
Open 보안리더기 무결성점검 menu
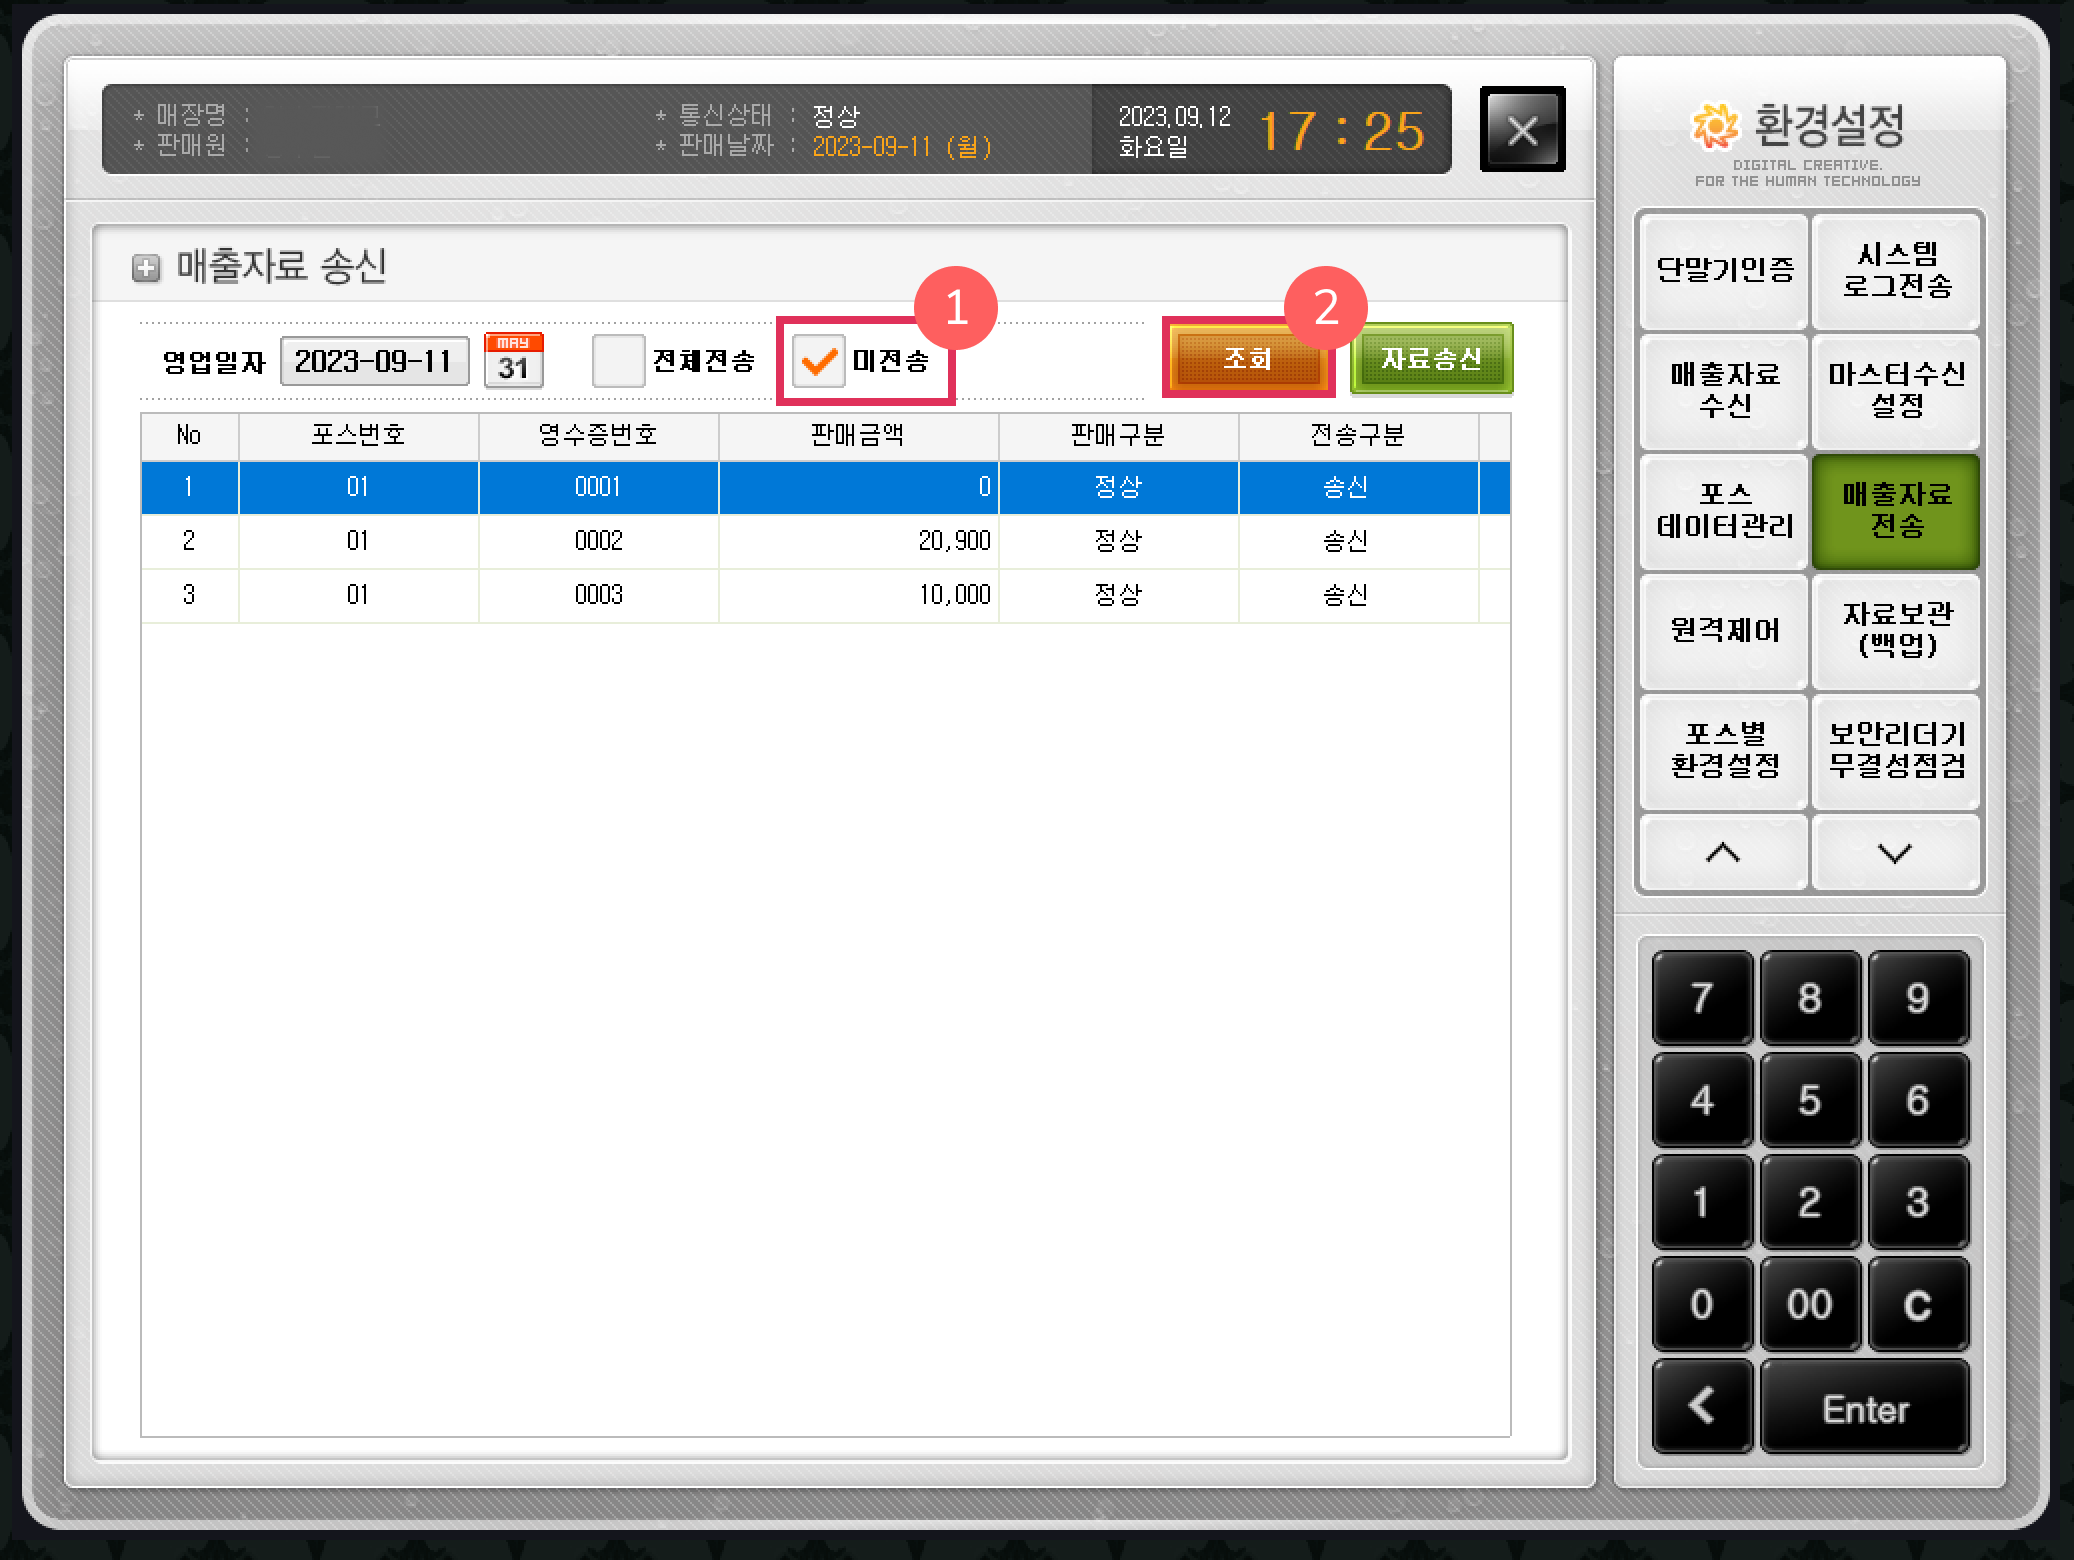(1896, 750)
